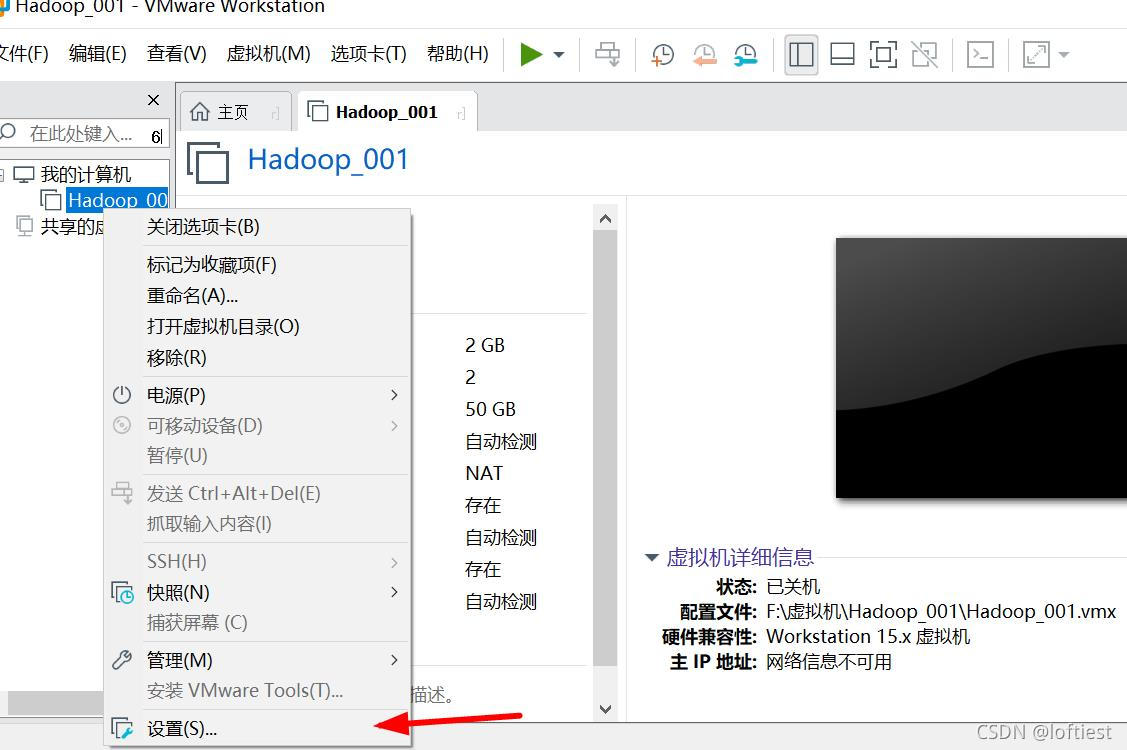The height and width of the screenshot is (750, 1127).
Task: Click 捕获屏幕 (C) menu entry
Action: (x=257, y=623)
